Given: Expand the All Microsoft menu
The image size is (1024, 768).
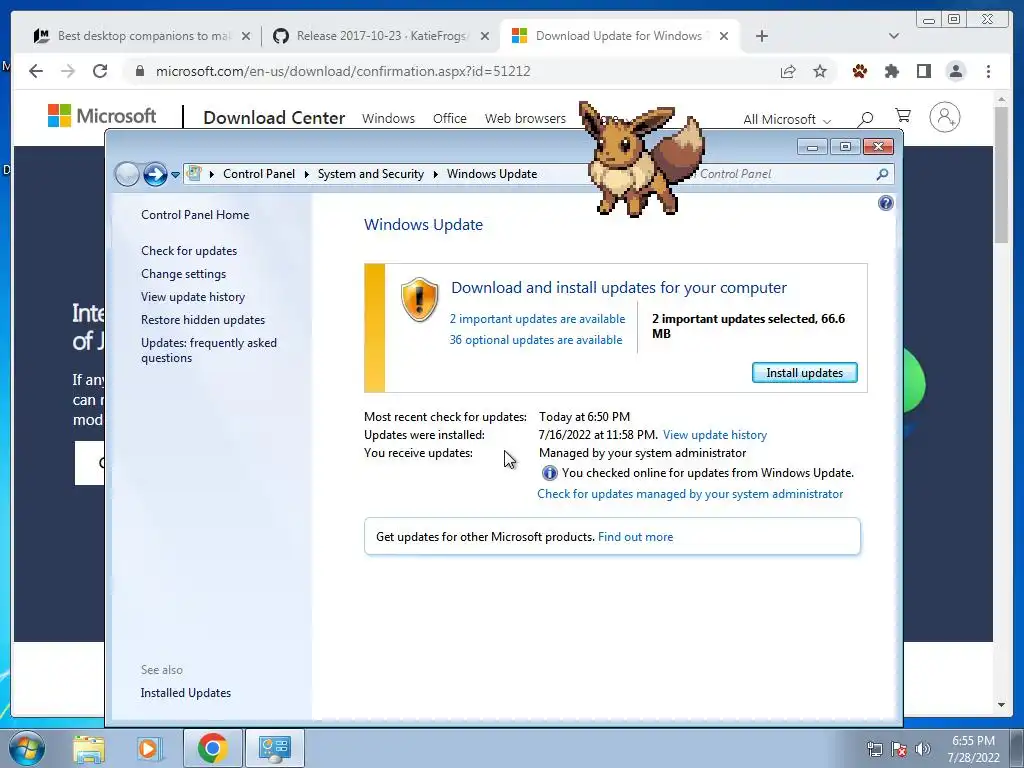Looking at the screenshot, I should (x=787, y=119).
